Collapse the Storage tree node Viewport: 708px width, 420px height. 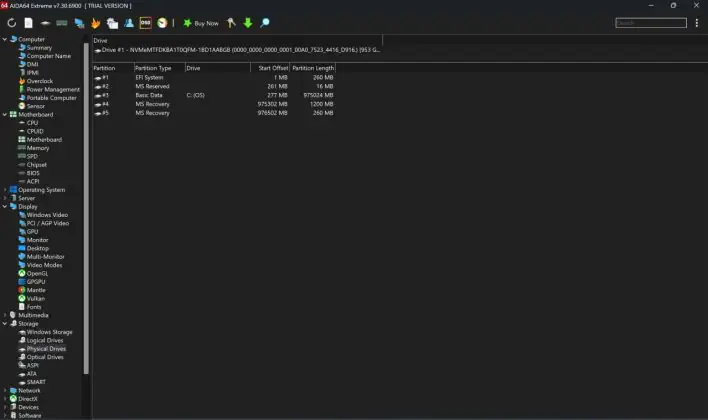coord(5,323)
